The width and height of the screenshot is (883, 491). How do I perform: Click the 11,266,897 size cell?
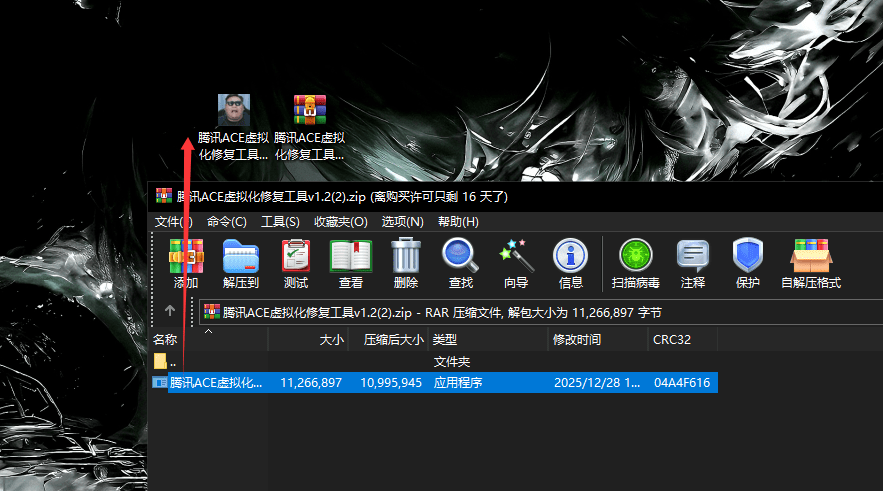point(311,383)
